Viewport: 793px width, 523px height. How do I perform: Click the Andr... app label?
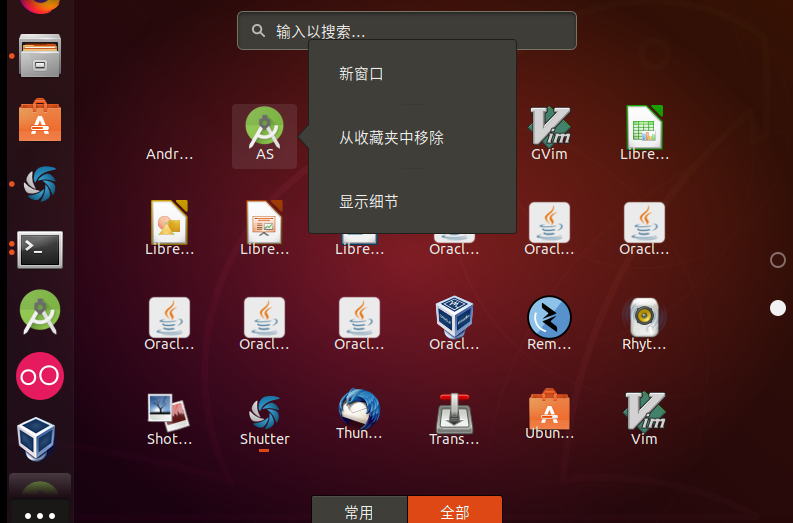coord(169,154)
